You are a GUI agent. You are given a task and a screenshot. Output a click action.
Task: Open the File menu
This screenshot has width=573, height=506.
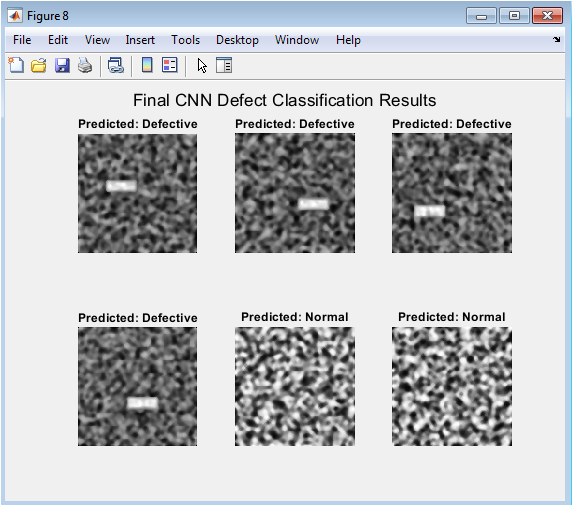(x=22, y=40)
